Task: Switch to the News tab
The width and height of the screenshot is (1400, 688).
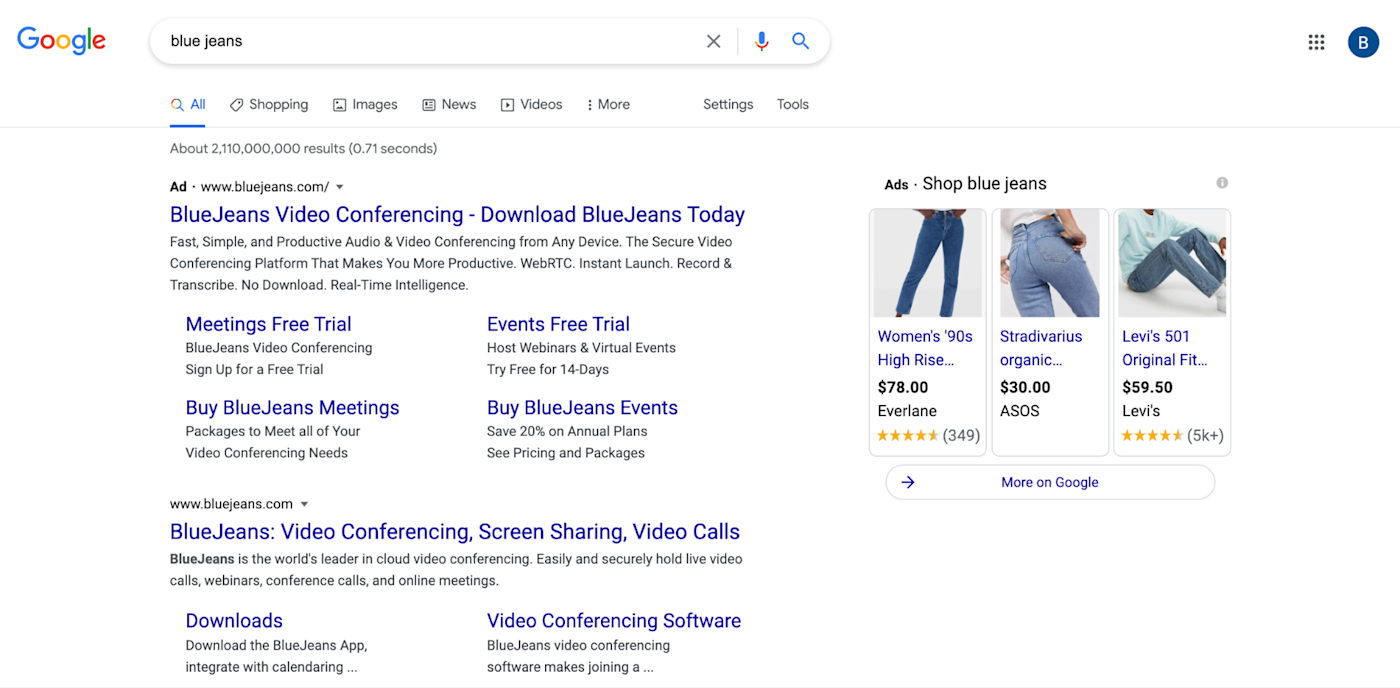Action: 449,104
